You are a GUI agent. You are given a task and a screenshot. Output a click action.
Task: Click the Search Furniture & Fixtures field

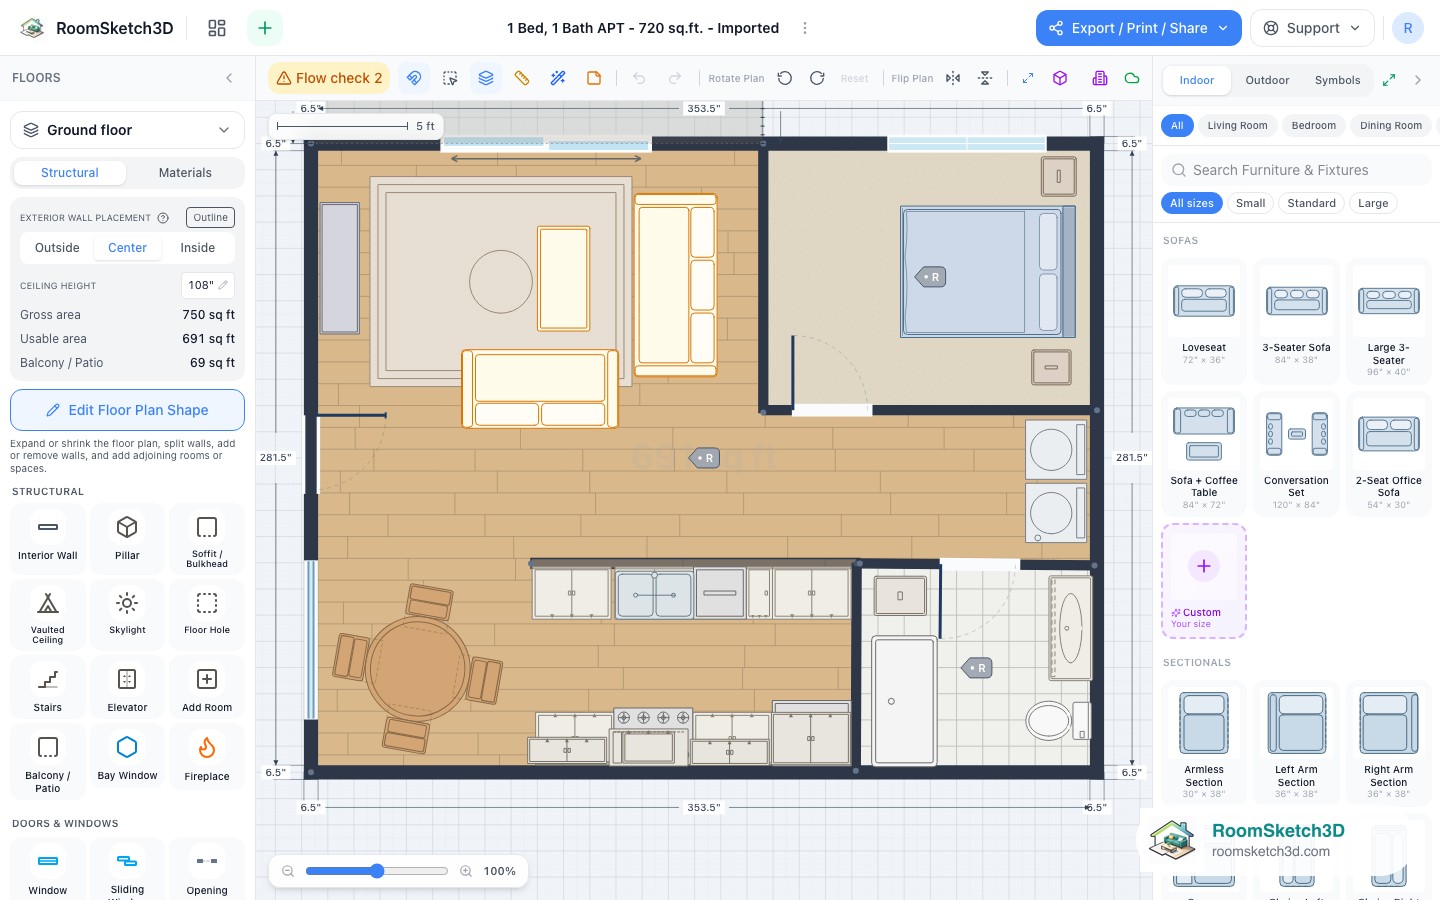[1296, 170]
